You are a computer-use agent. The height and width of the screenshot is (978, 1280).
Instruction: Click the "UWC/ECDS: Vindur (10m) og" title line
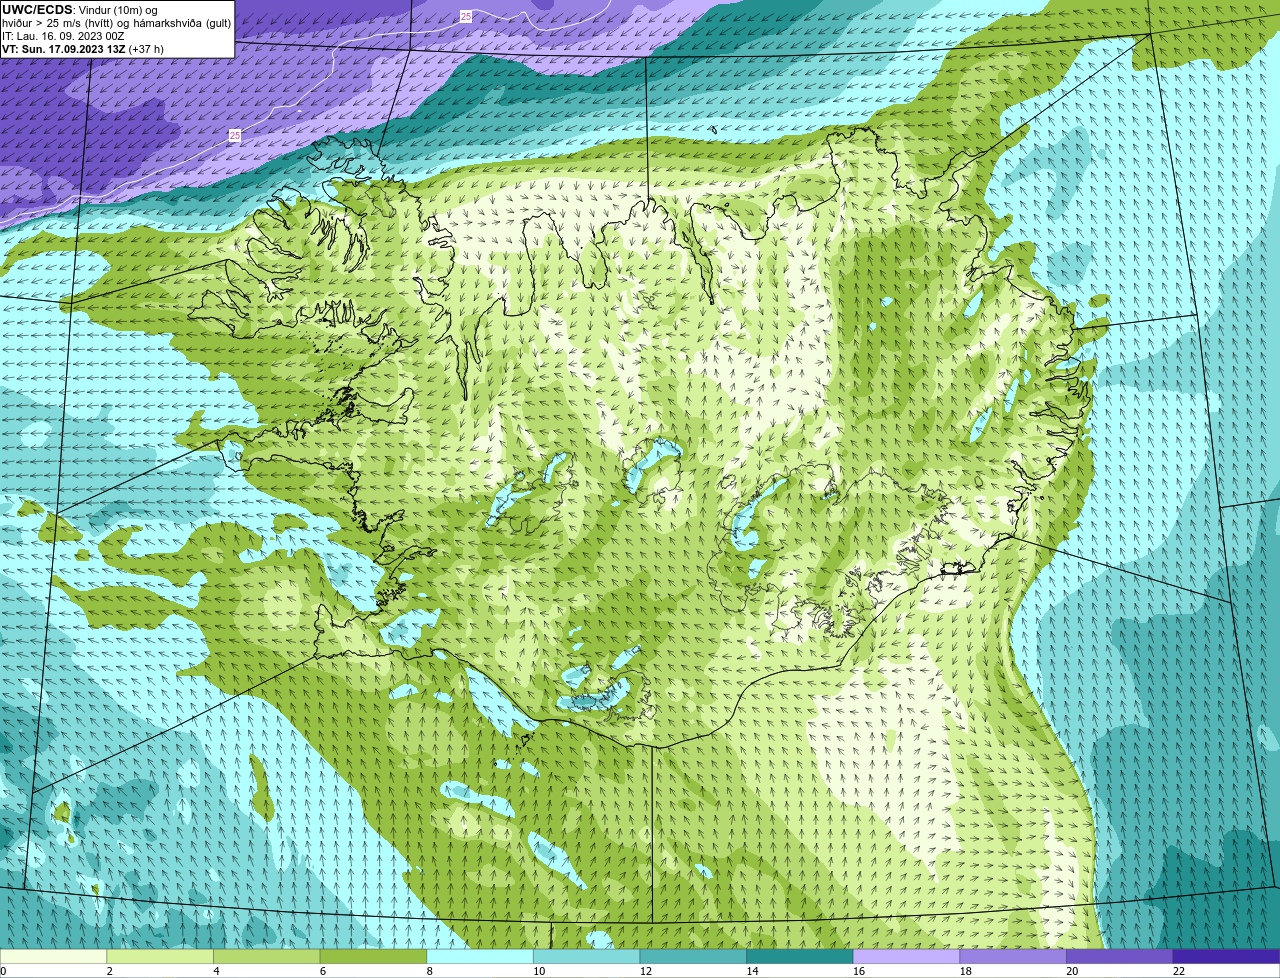coord(80,10)
